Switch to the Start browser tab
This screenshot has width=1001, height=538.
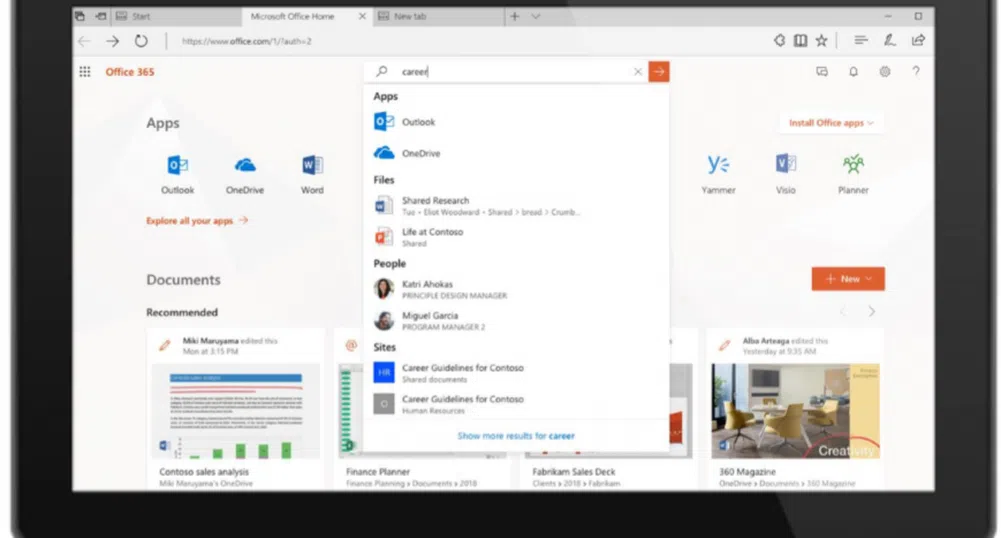point(176,17)
